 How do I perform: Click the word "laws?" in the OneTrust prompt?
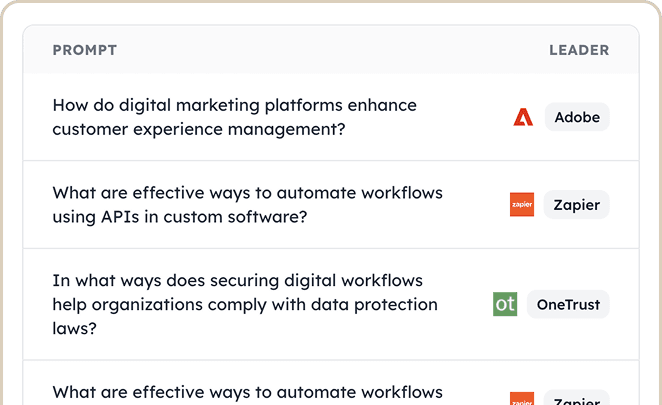[74, 327]
